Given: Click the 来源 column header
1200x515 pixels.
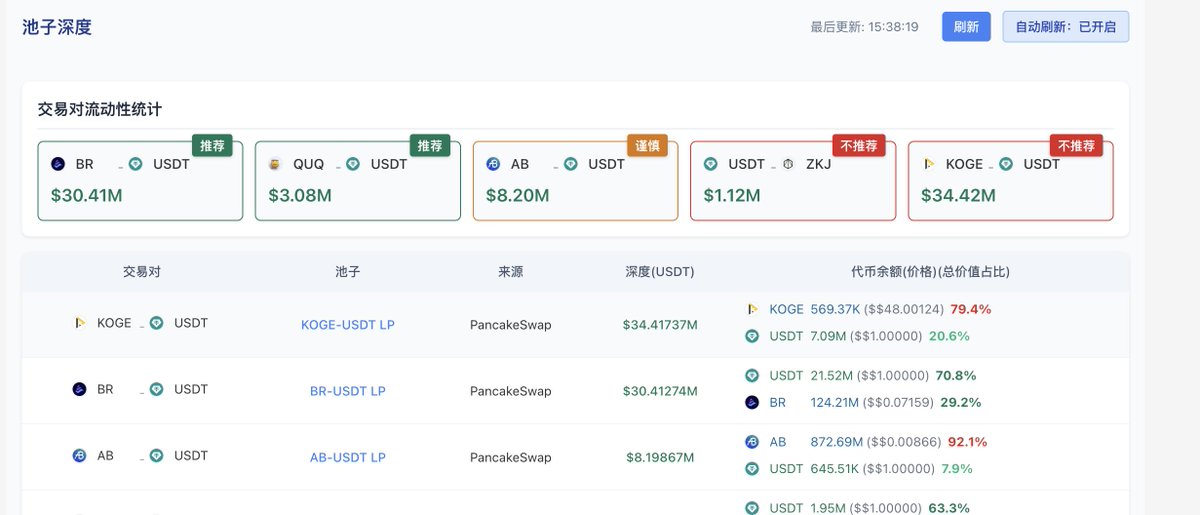Looking at the screenshot, I should (510, 272).
